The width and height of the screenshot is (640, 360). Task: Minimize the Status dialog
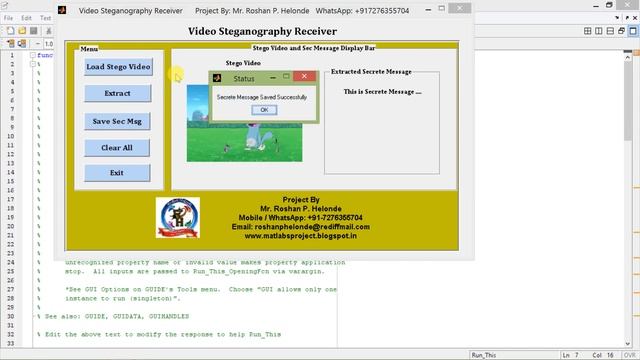tap(273, 77)
